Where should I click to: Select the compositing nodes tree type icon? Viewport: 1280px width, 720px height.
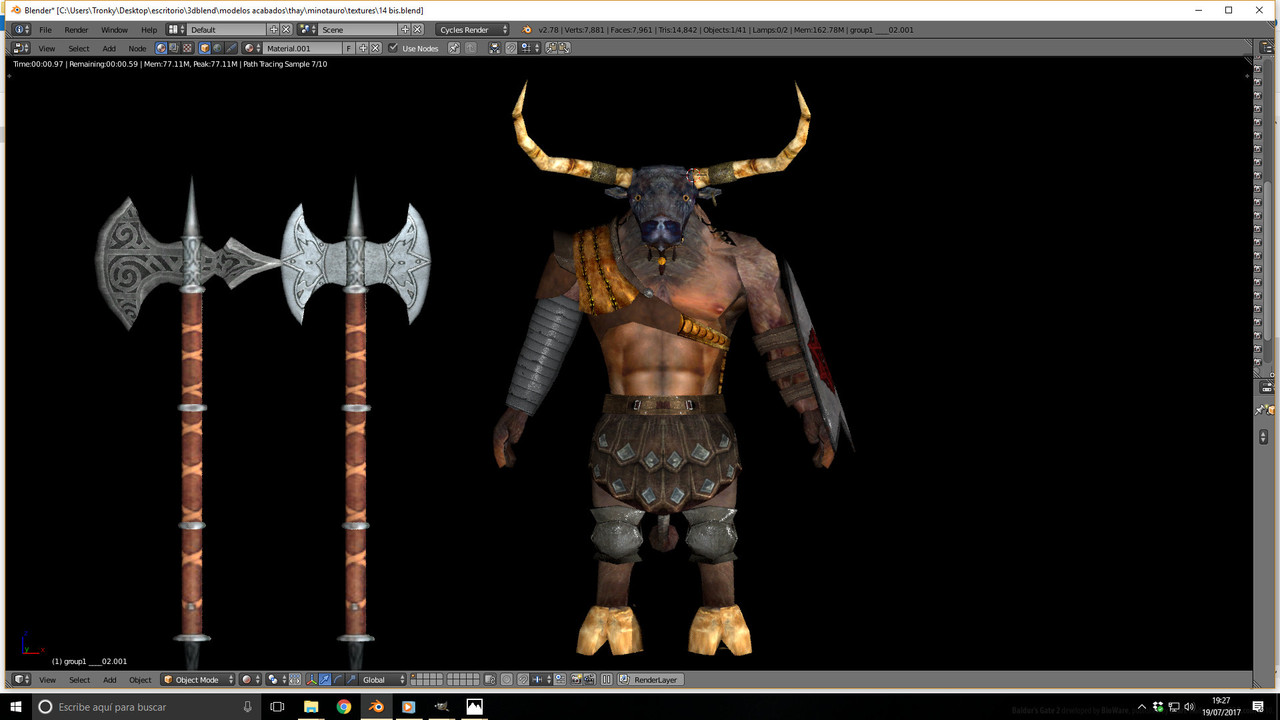(174, 48)
